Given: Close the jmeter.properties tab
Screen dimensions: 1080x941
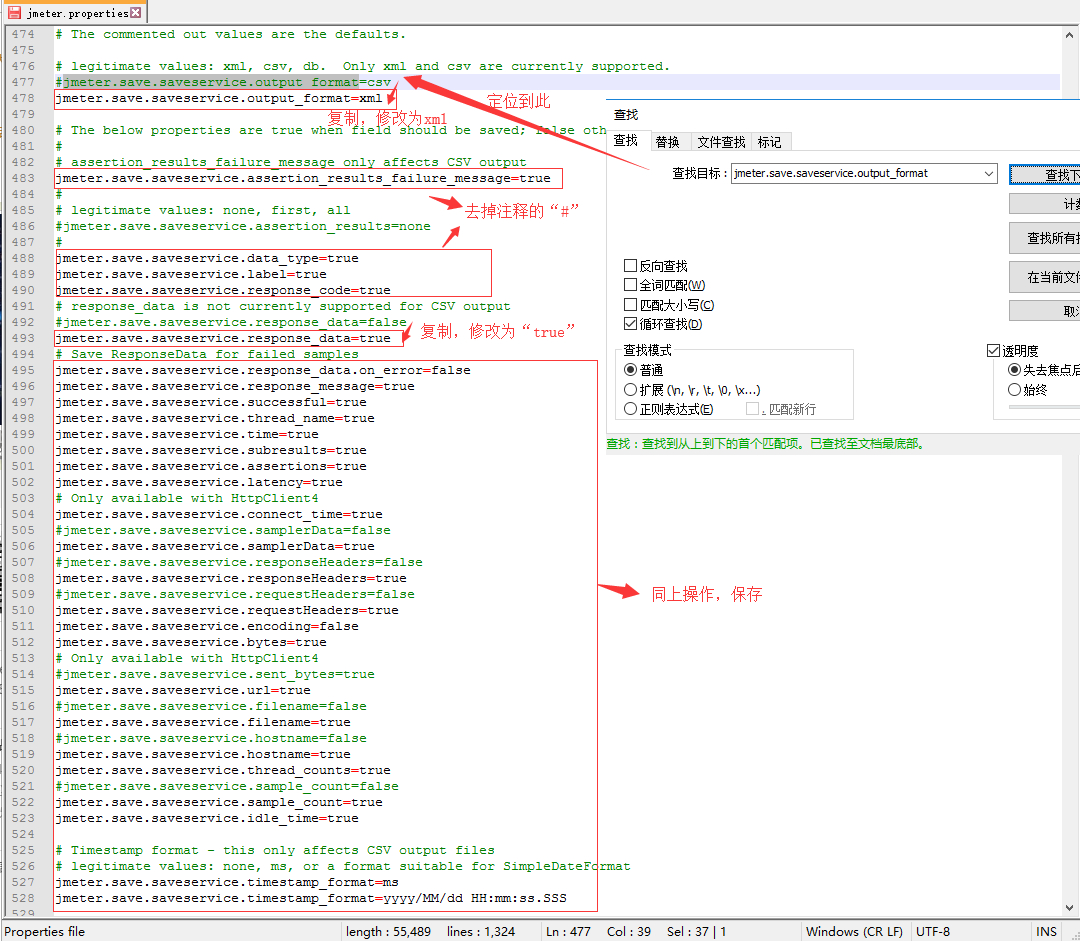Looking at the screenshot, I should 136,12.
